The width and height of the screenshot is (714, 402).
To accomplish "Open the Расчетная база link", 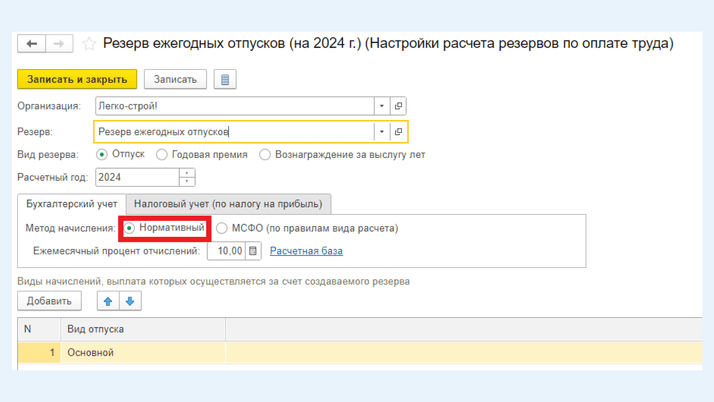I will [306, 251].
